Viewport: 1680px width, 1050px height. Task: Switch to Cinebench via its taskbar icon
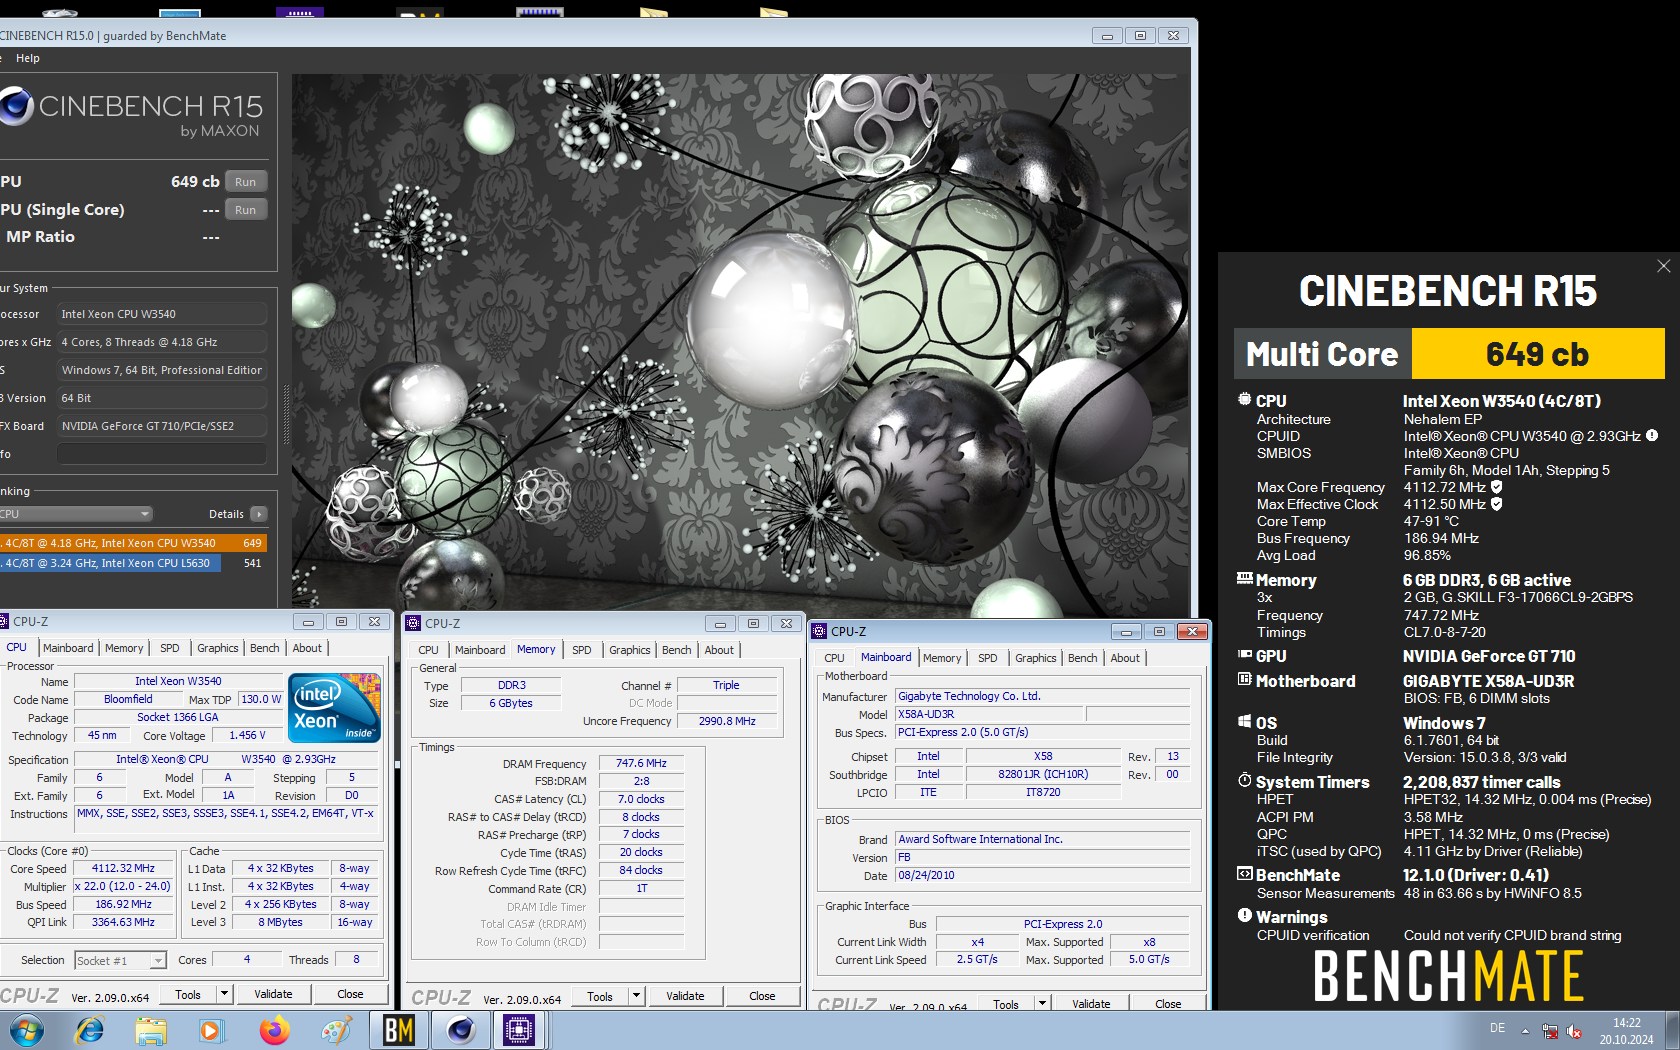pos(461,1030)
